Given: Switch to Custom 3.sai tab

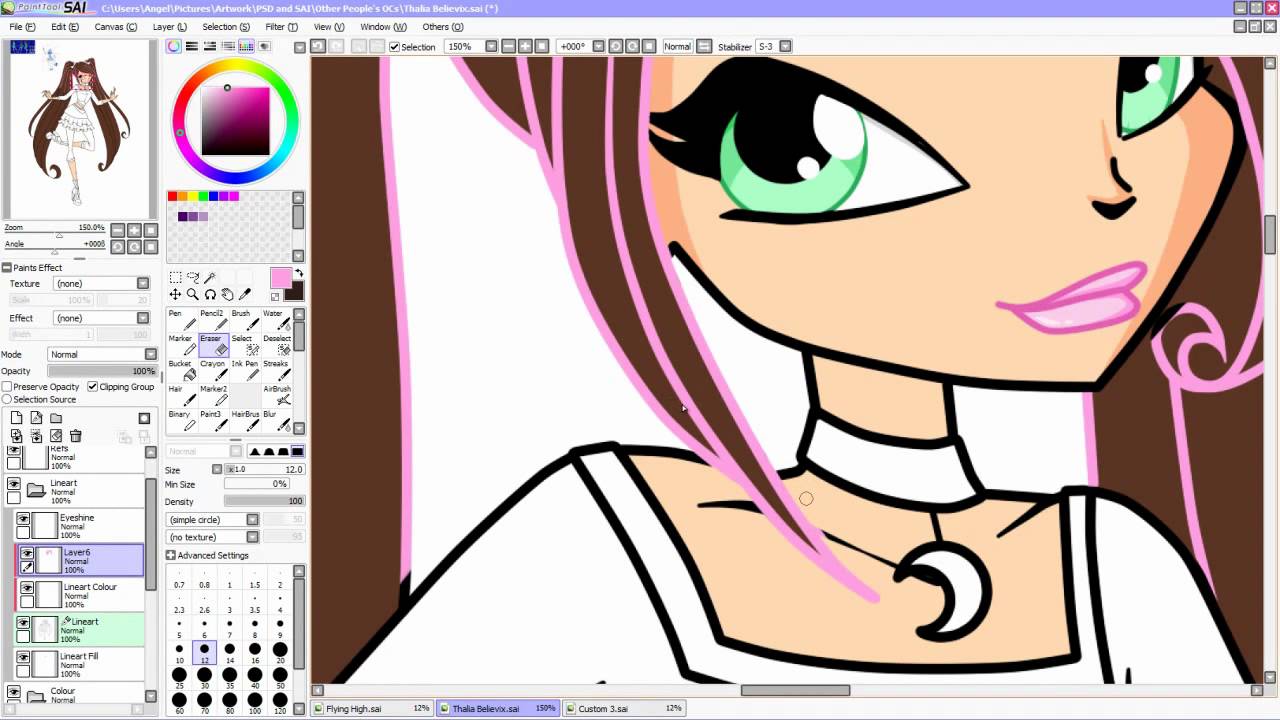Looking at the screenshot, I should pyautogui.click(x=624, y=709).
